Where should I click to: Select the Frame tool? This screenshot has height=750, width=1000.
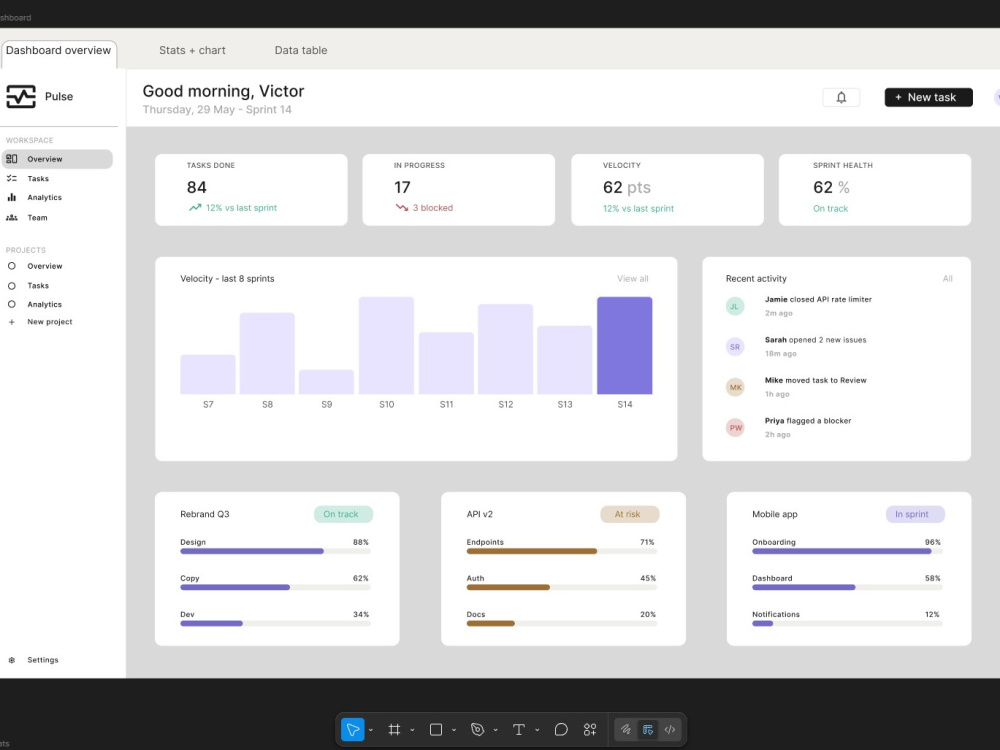click(x=394, y=730)
